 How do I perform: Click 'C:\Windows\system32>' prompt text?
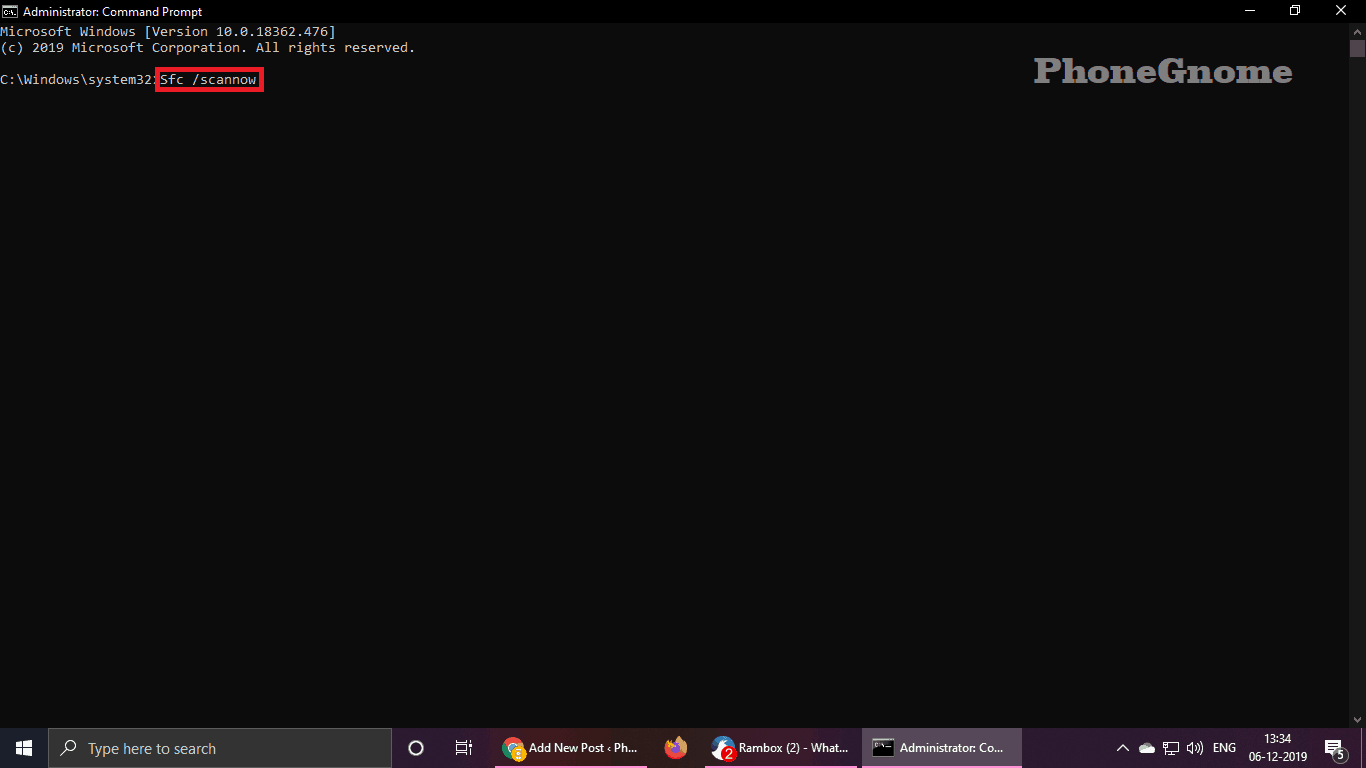pyautogui.click(x=79, y=79)
